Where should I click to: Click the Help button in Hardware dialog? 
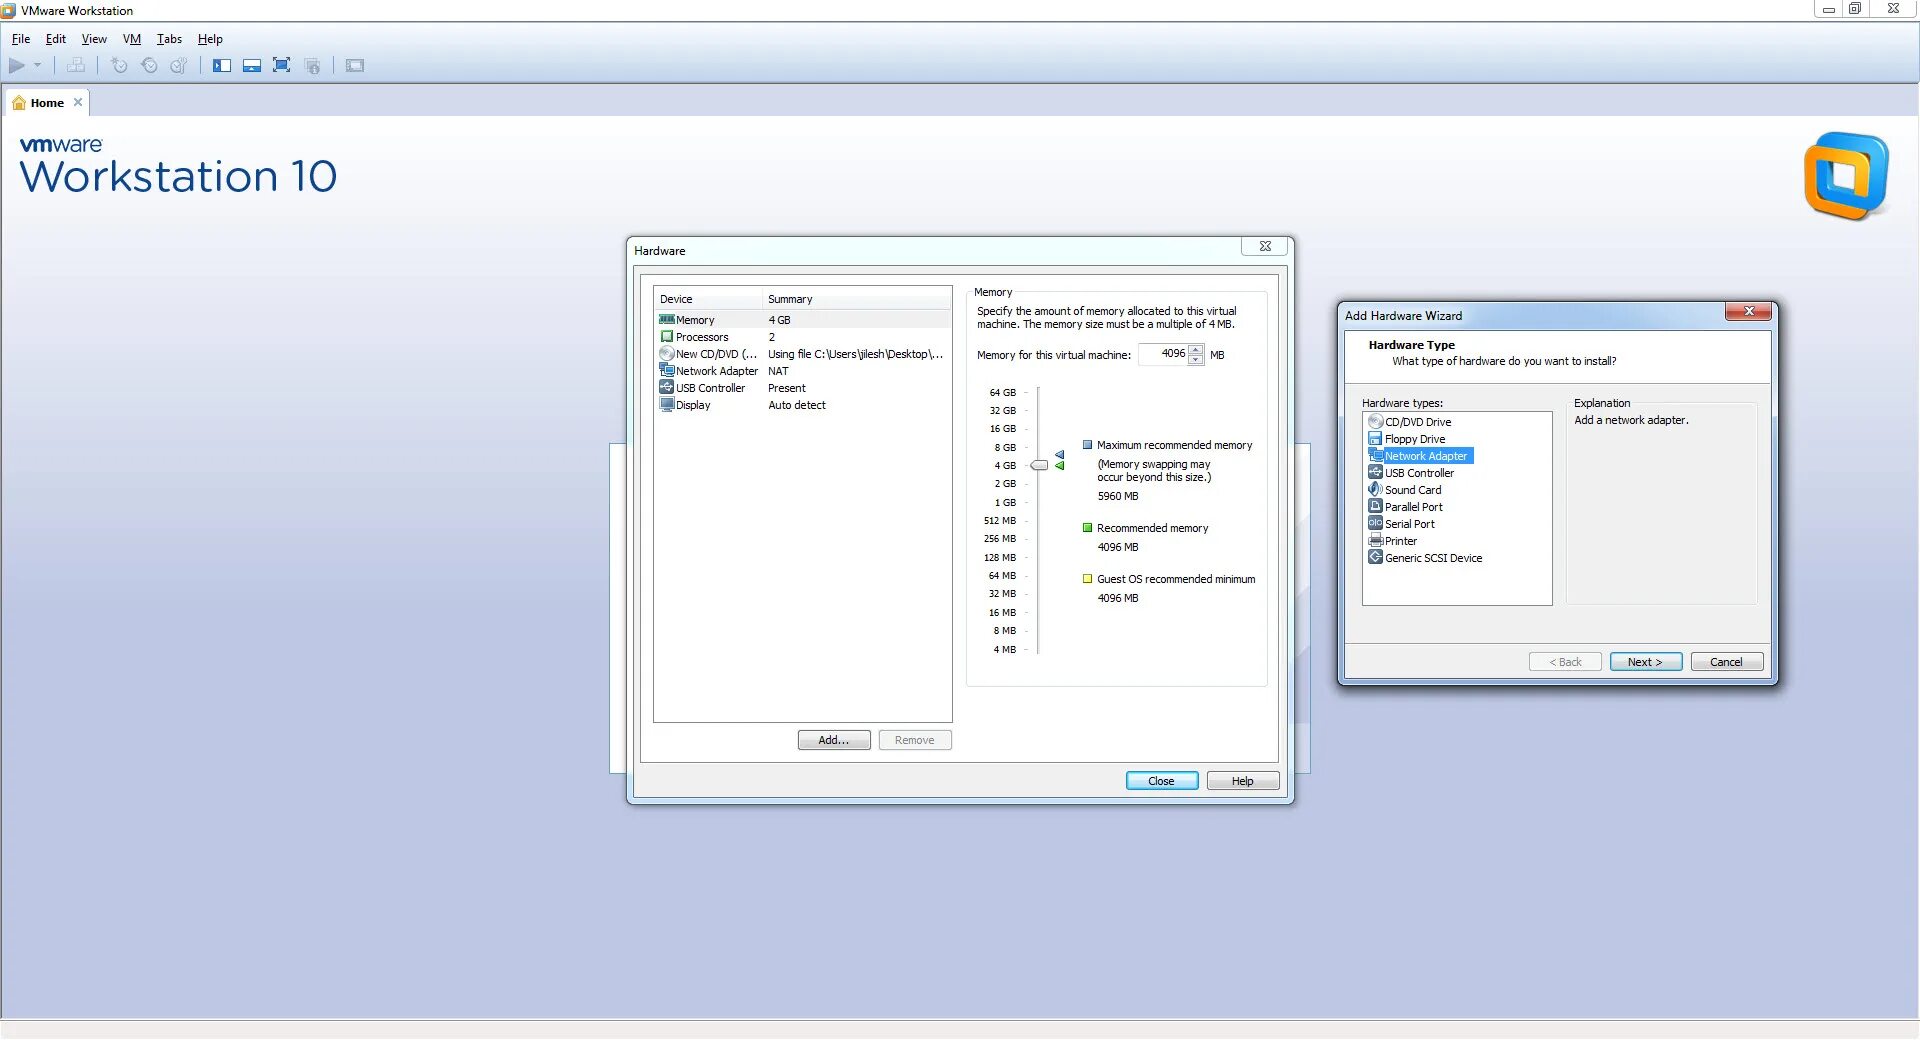click(x=1243, y=781)
